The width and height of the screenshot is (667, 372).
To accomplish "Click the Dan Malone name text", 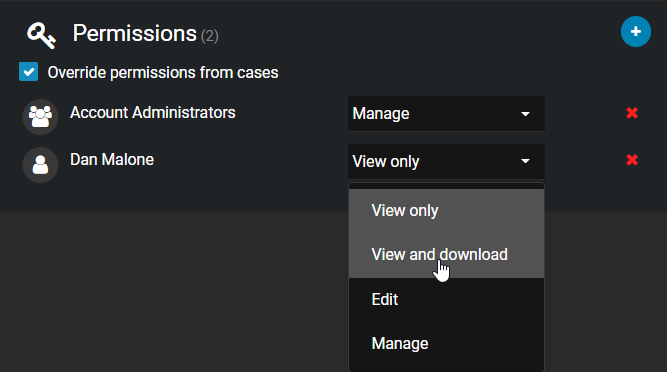I will (x=112, y=160).
